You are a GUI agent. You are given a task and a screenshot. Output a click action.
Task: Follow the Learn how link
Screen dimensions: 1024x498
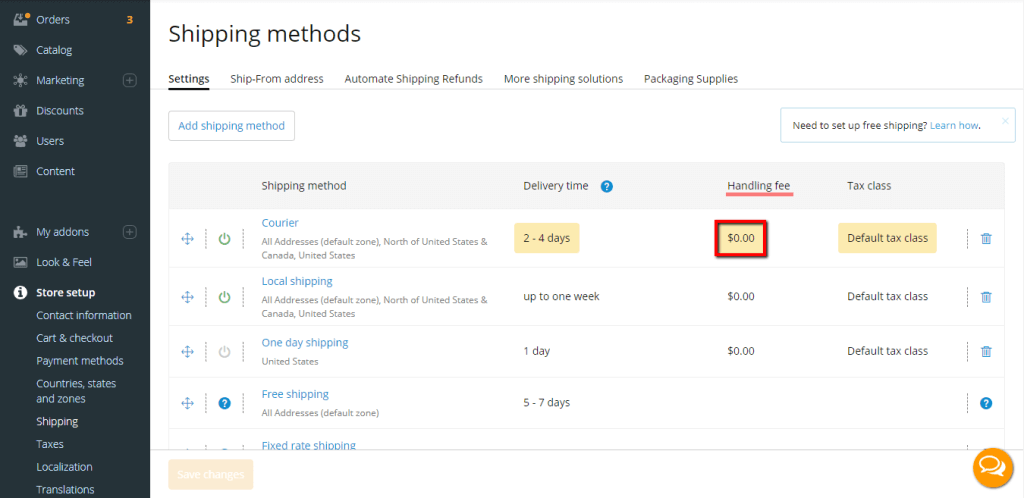tap(954, 125)
